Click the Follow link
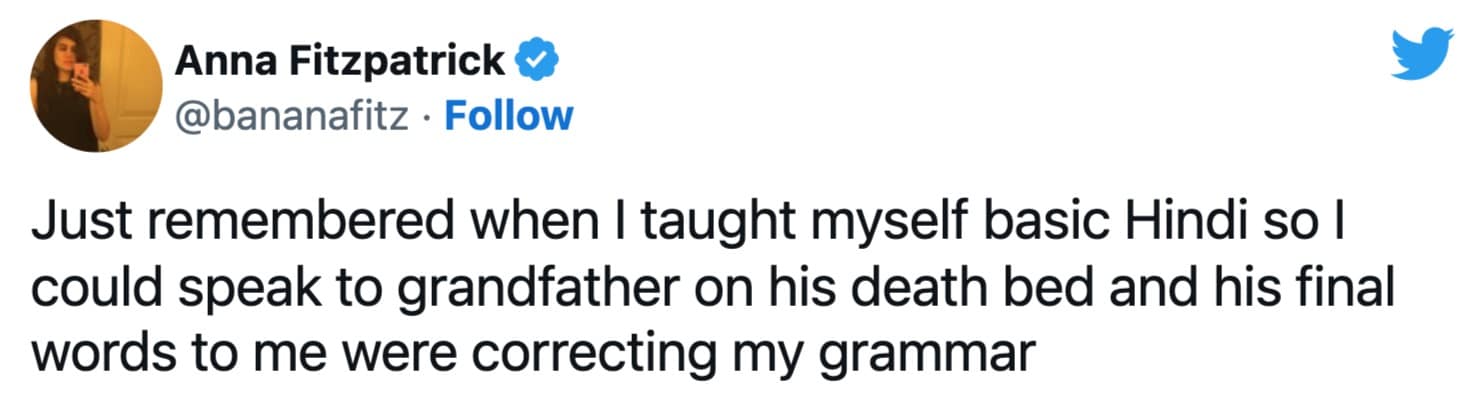The height and width of the screenshot is (406, 1474). pyautogui.click(x=508, y=117)
